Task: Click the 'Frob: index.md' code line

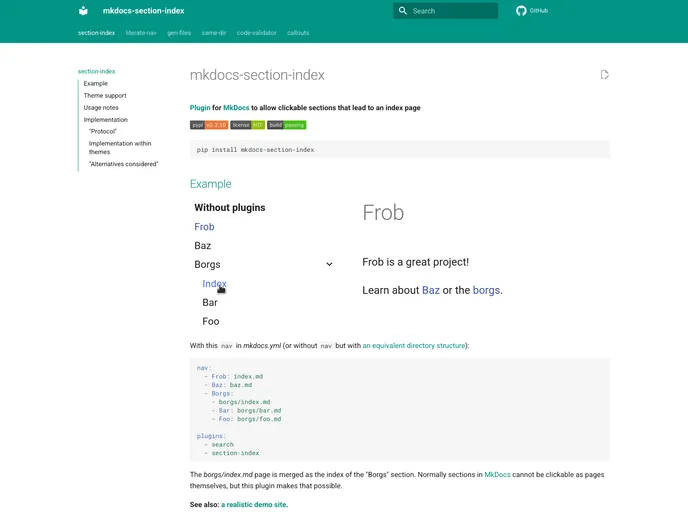Action: pos(233,376)
